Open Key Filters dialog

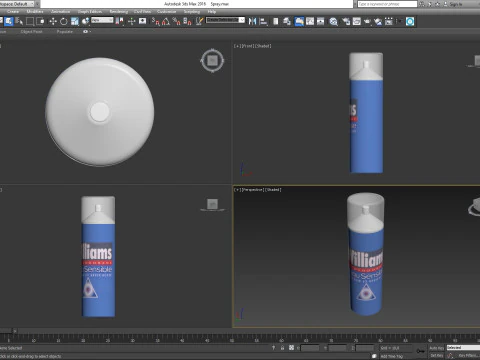(468, 356)
